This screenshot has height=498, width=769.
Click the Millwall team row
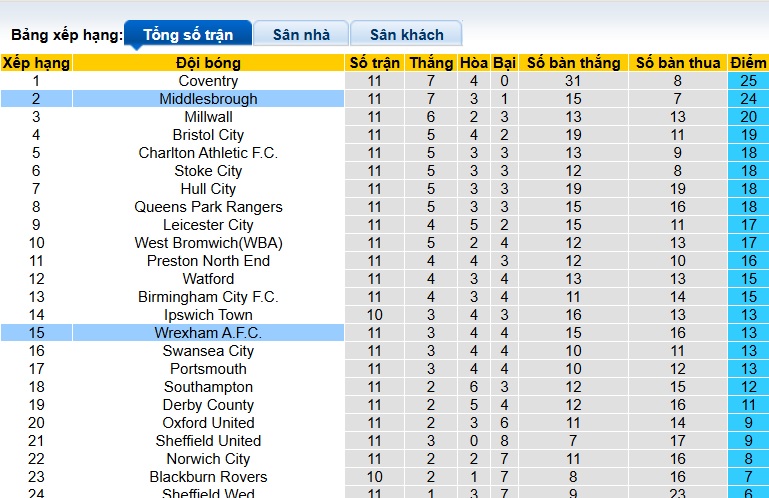tap(208, 117)
